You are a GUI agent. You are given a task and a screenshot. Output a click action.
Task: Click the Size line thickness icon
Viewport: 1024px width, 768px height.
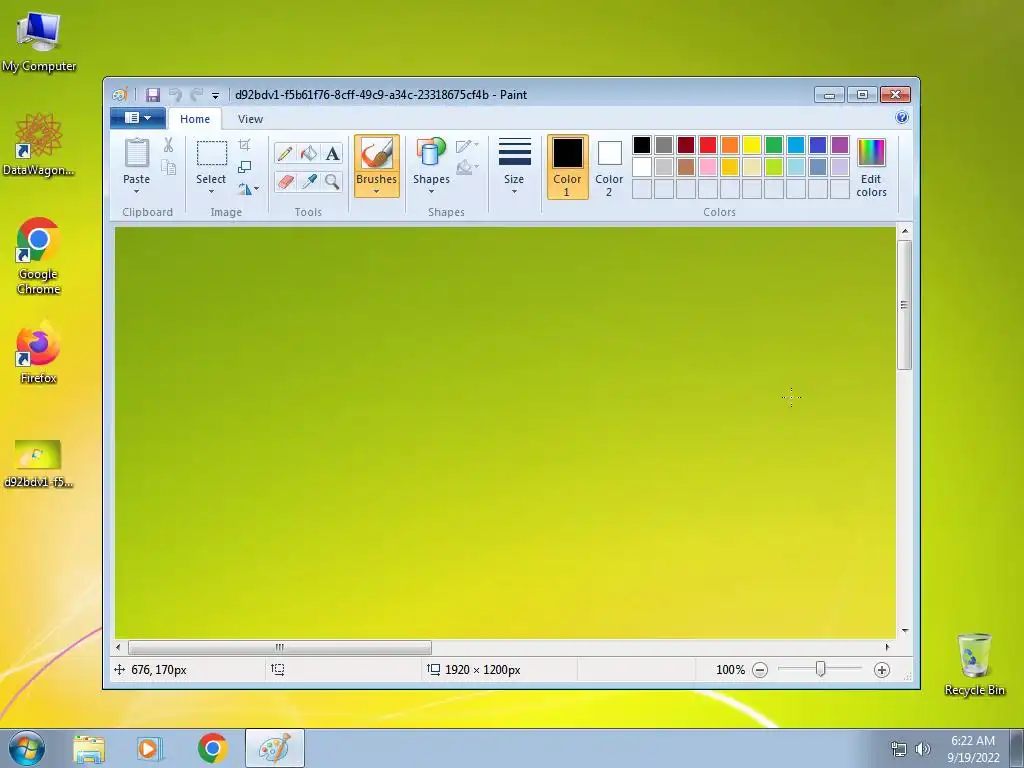tap(515, 152)
